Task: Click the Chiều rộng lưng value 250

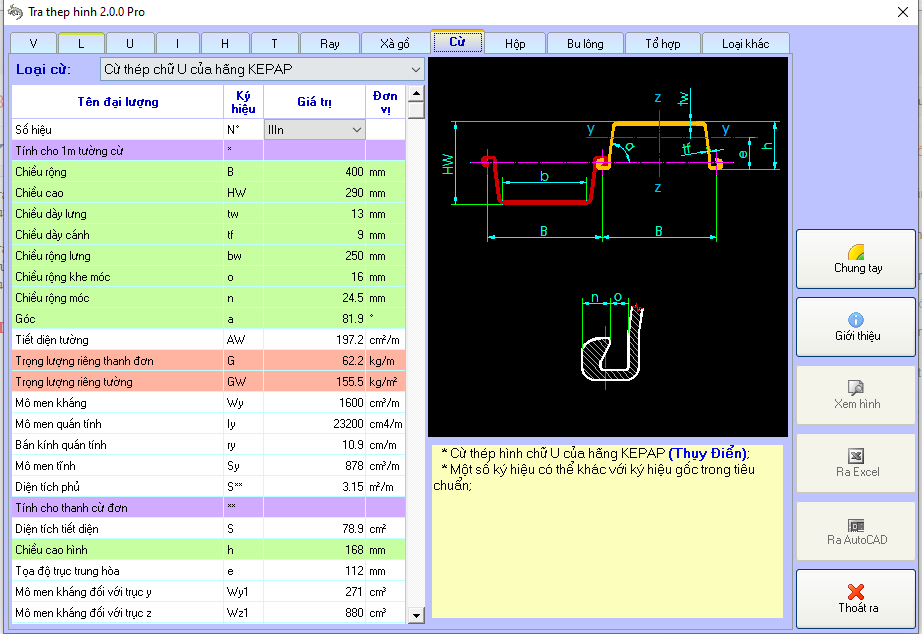Action: click(315, 256)
